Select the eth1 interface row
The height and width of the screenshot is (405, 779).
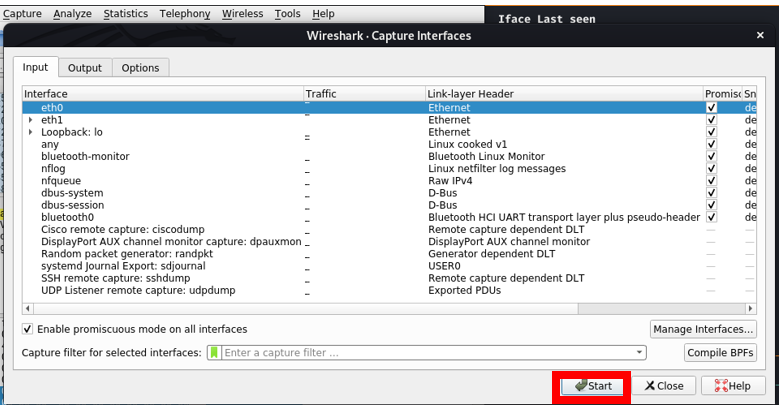click(389, 120)
